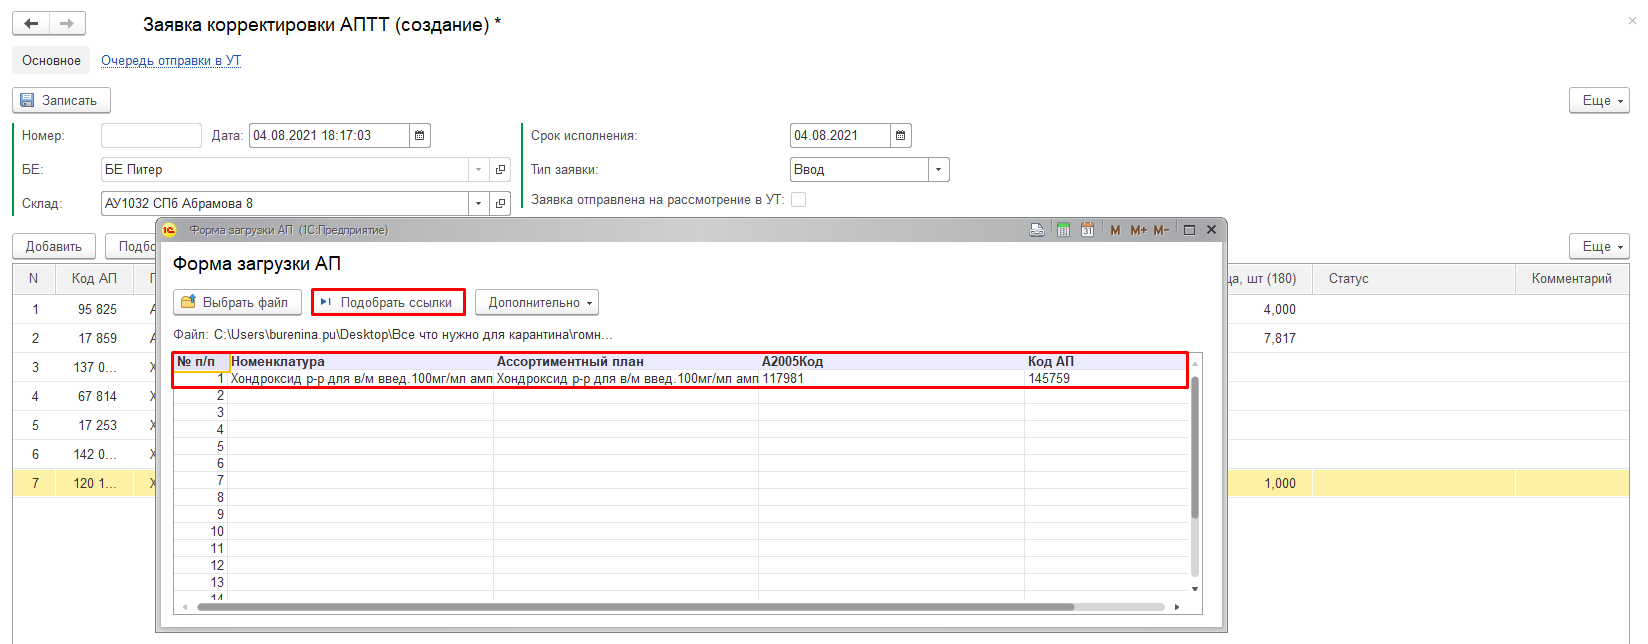This screenshot has height=644, width=1648.
Task: Expand the Тип заявки dropdown
Action: coord(938,170)
